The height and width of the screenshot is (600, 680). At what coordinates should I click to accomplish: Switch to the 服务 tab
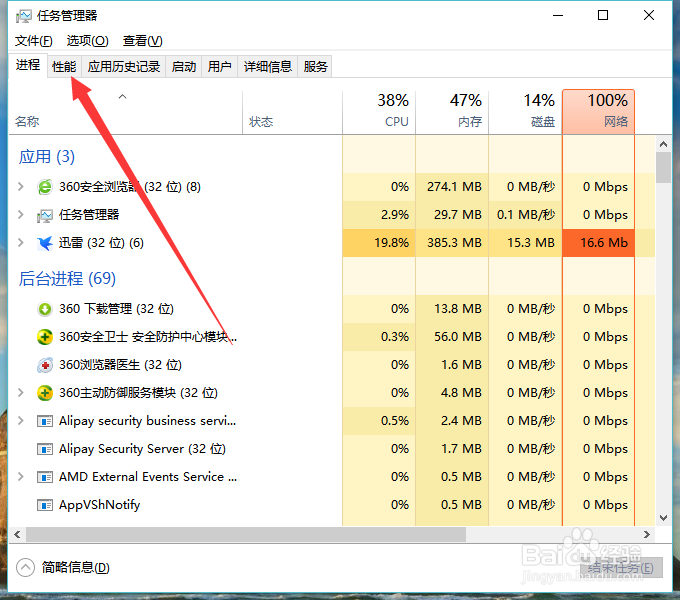pyautogui.click(x=315, y=67)
